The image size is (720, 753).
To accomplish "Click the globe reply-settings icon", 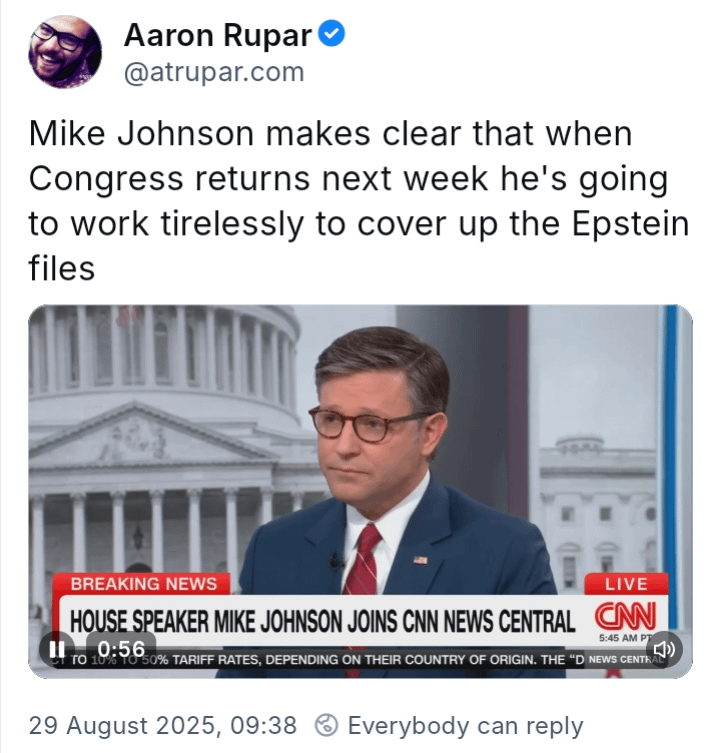I will click(327, 725).
